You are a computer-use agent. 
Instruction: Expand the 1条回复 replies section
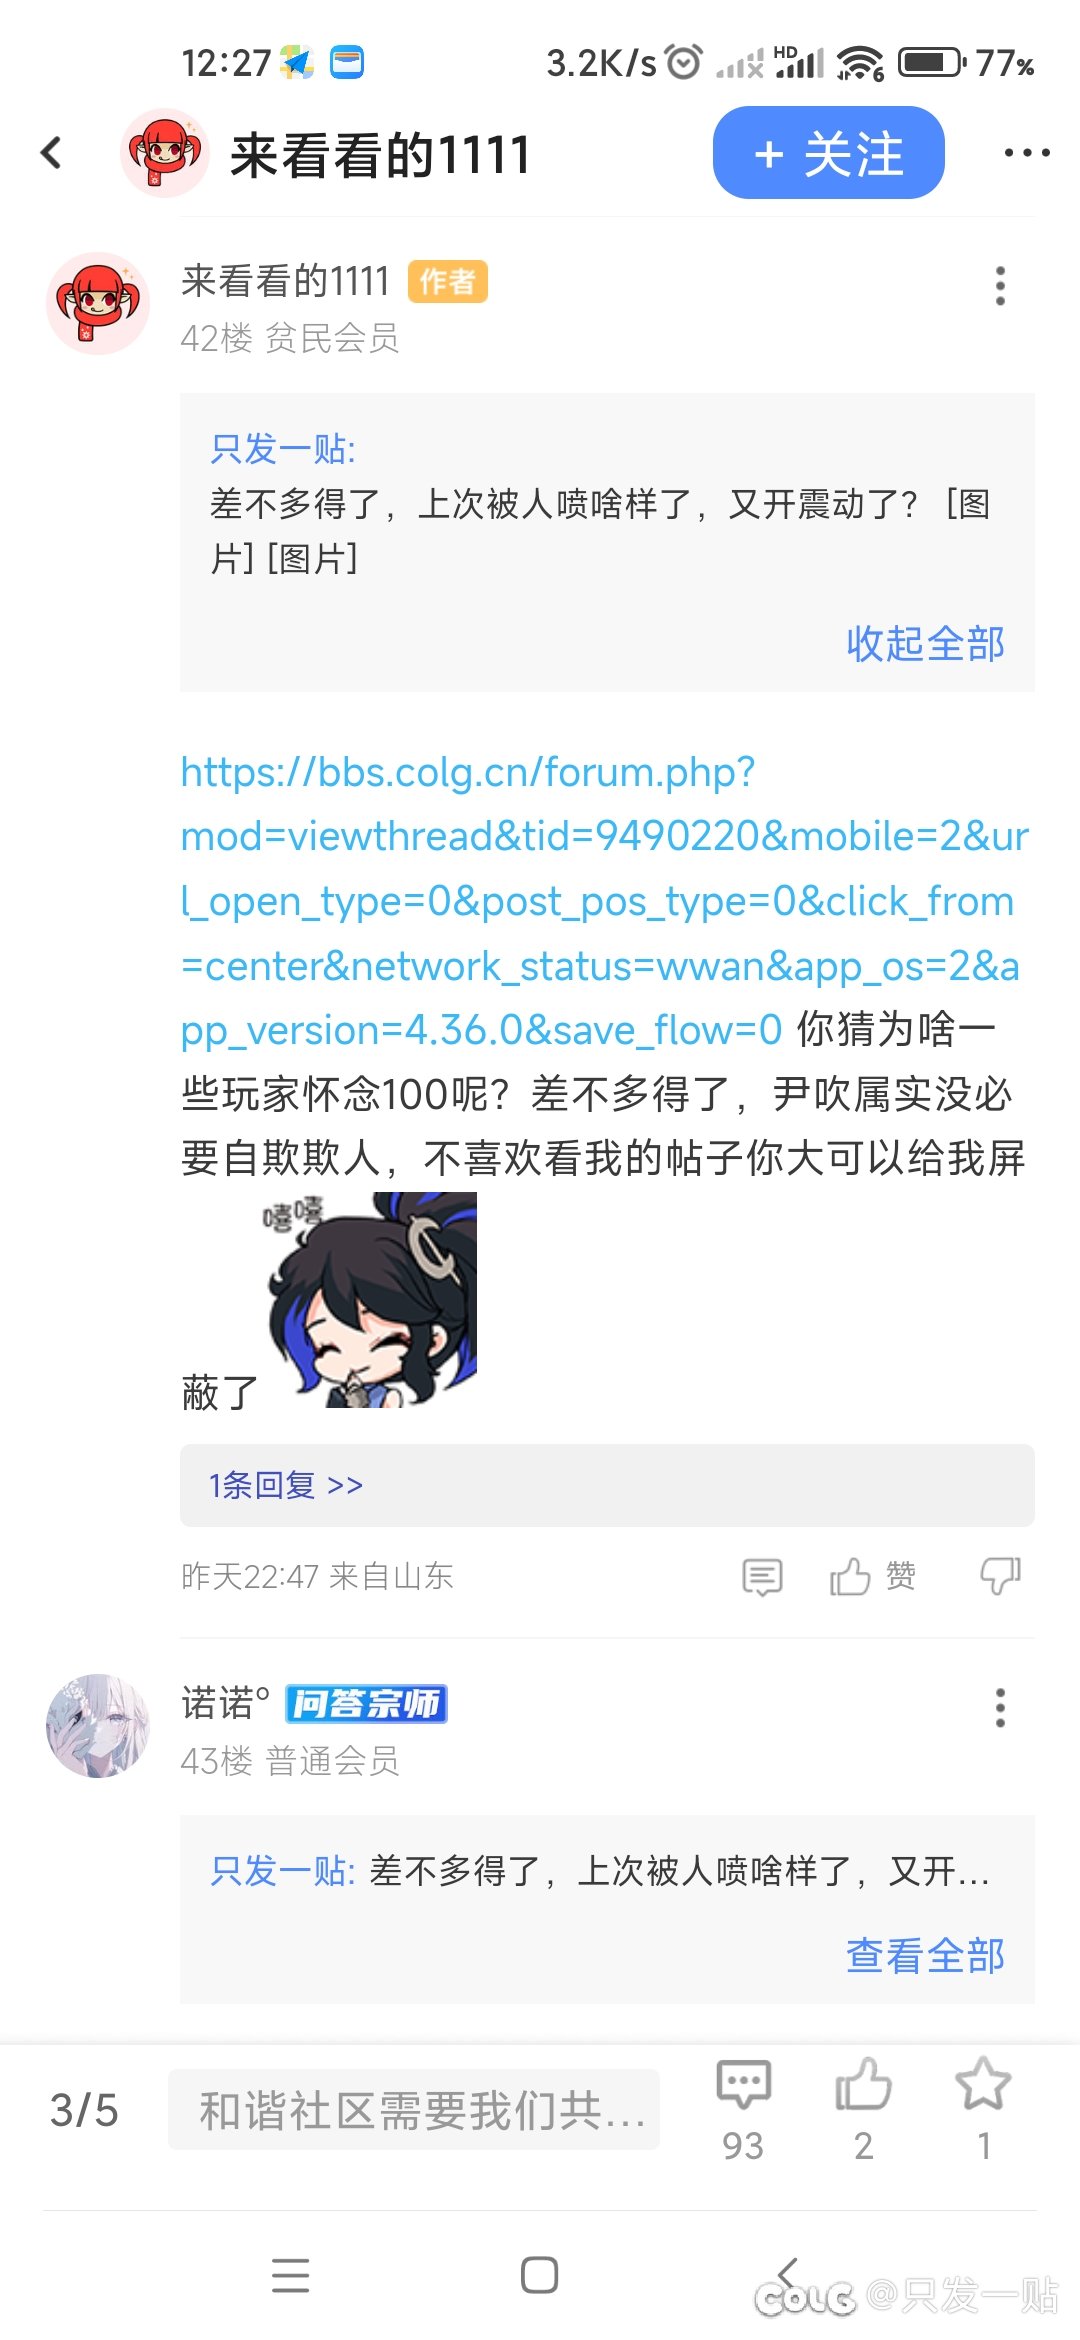[607, 1485]
